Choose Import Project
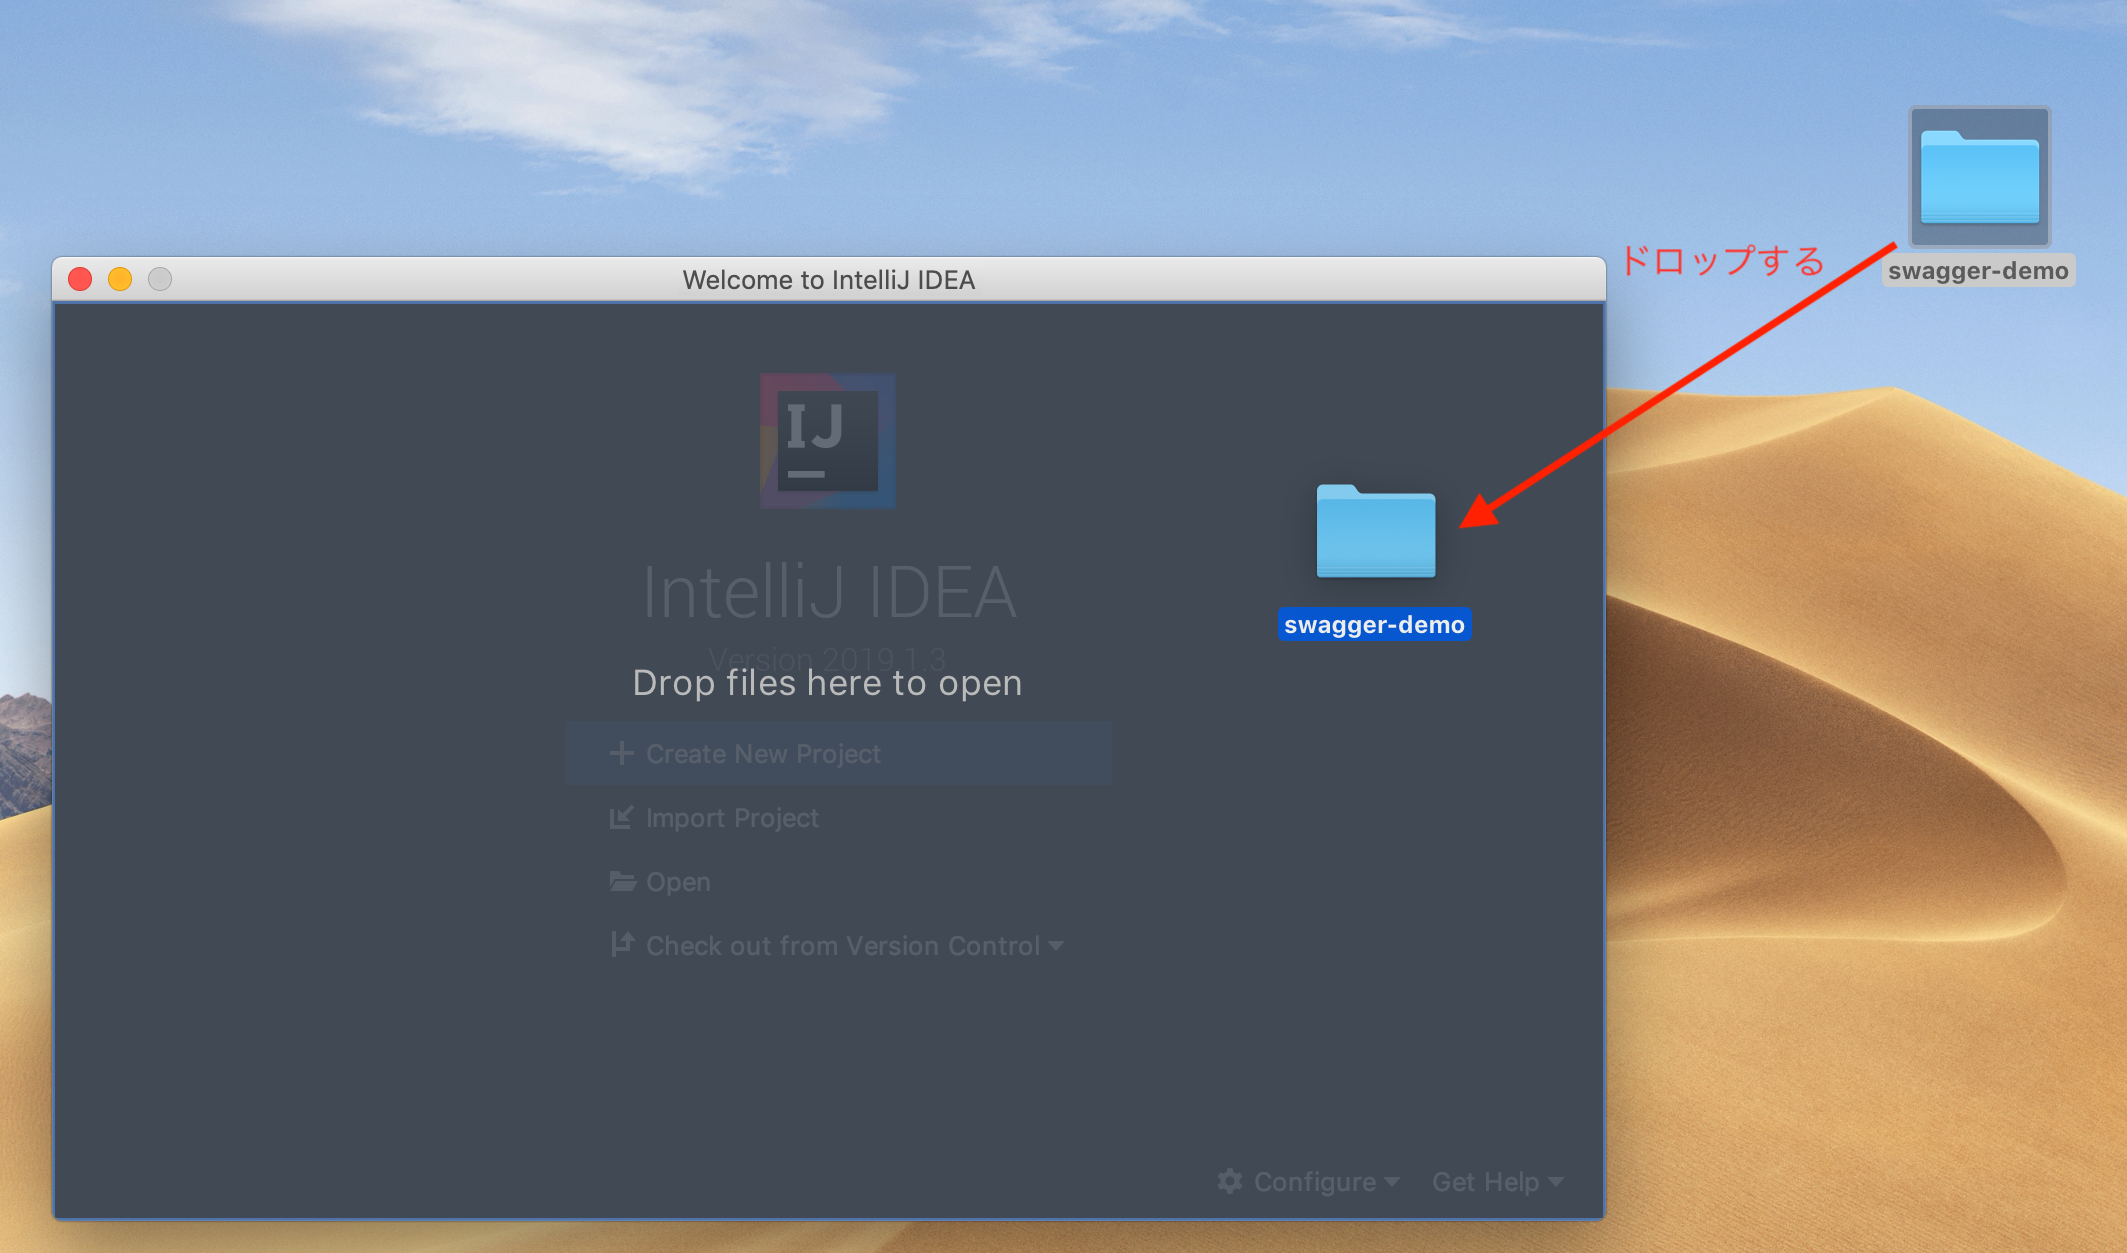The width and height of the screenshot is (2127, 1253). click(732, 818)
